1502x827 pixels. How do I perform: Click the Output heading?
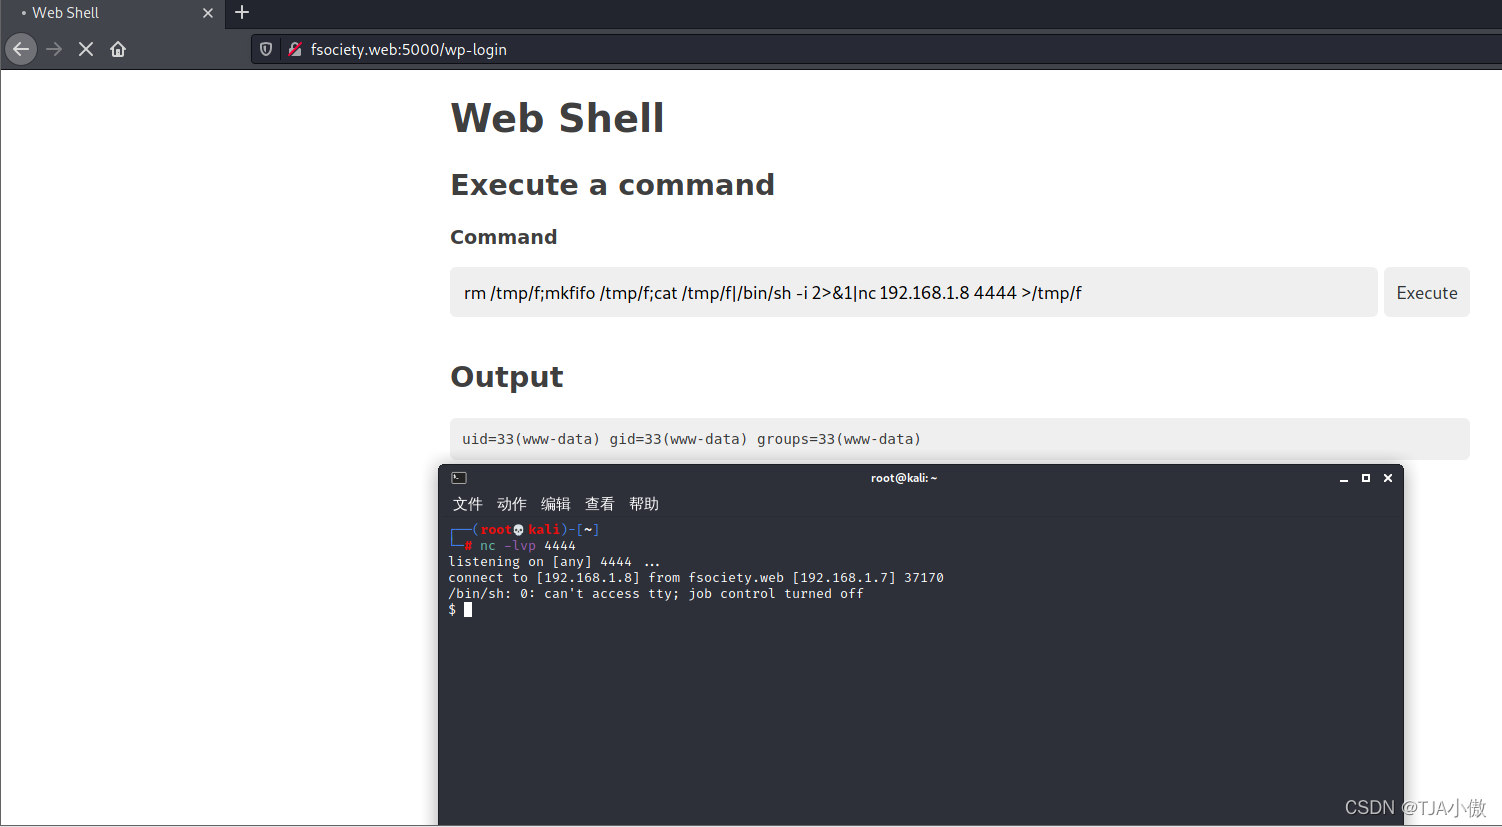click(x=507, y=377)
